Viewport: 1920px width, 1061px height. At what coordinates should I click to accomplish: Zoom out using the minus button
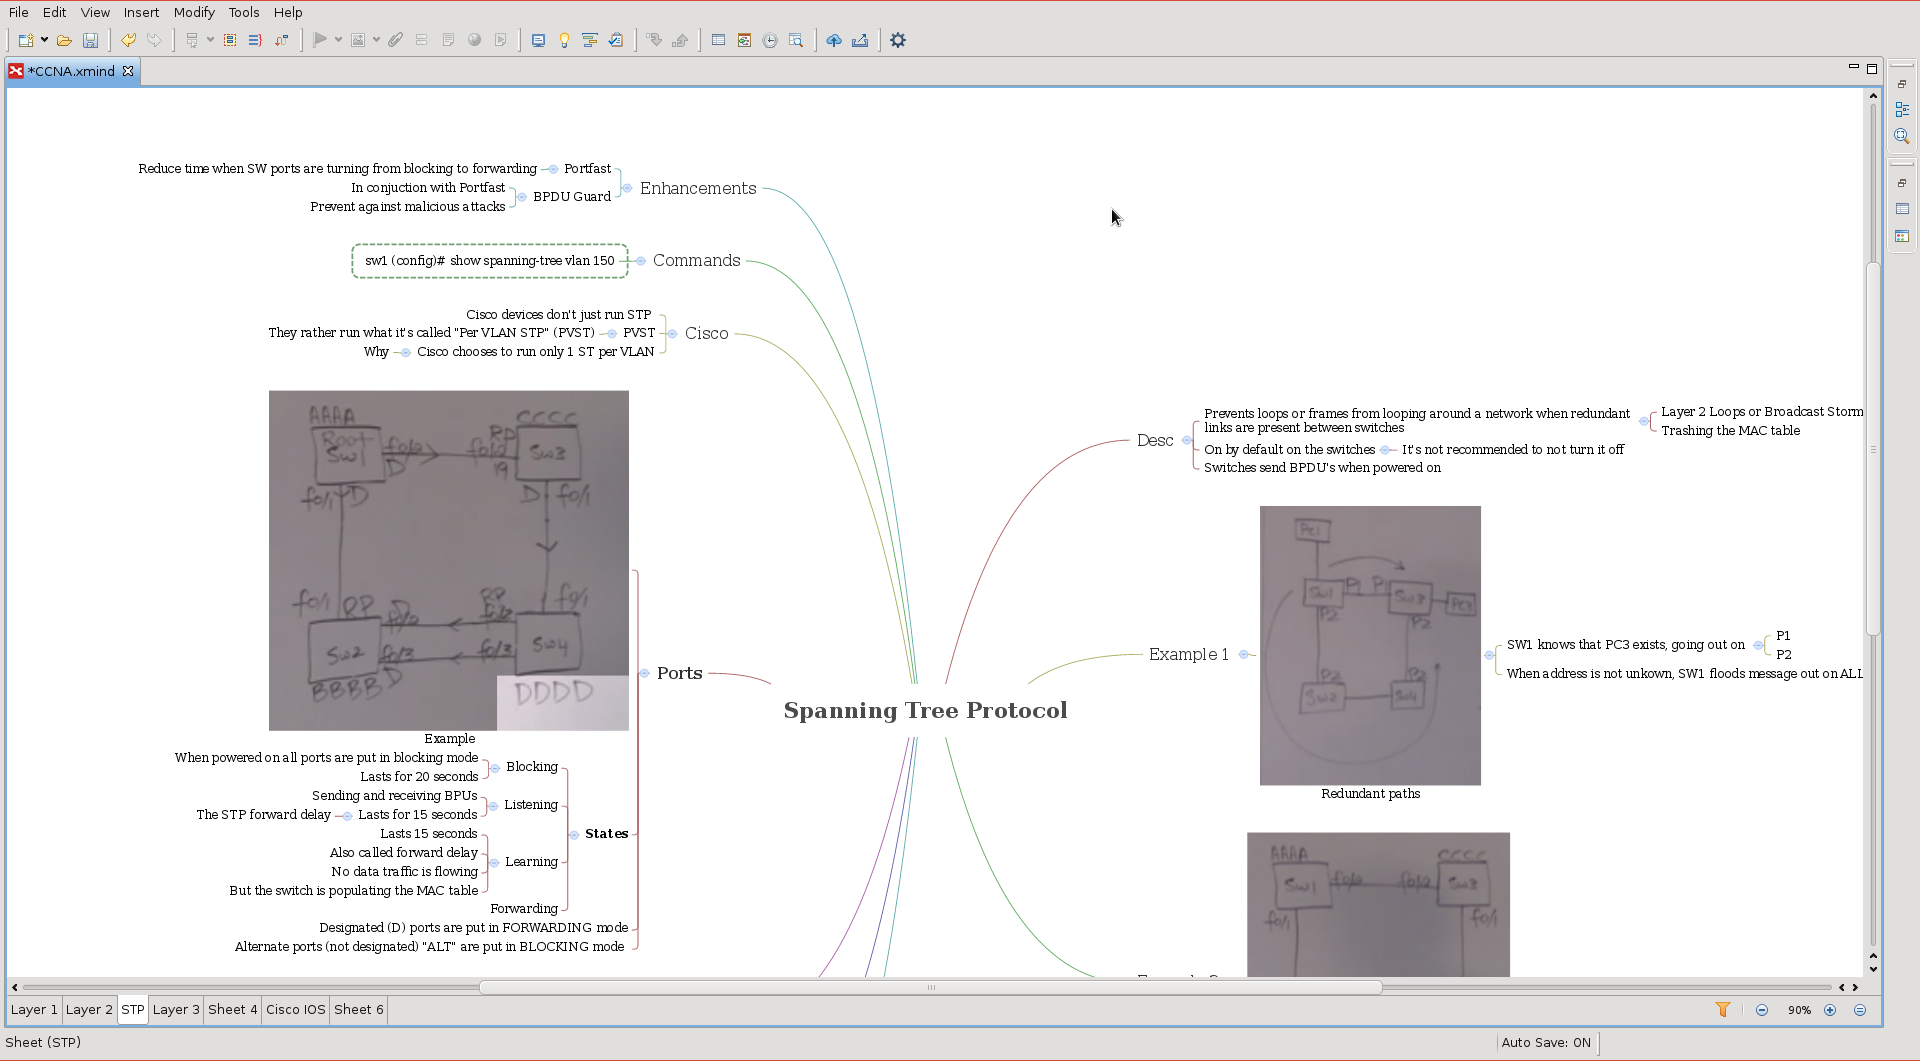(1762, 1010)
